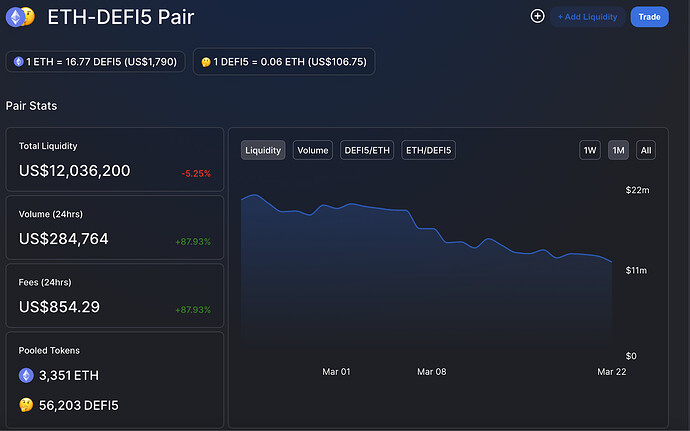The image size is (690, 431).
Task: Show the ETH/DEFI5 rate chart
Action: 429,150
